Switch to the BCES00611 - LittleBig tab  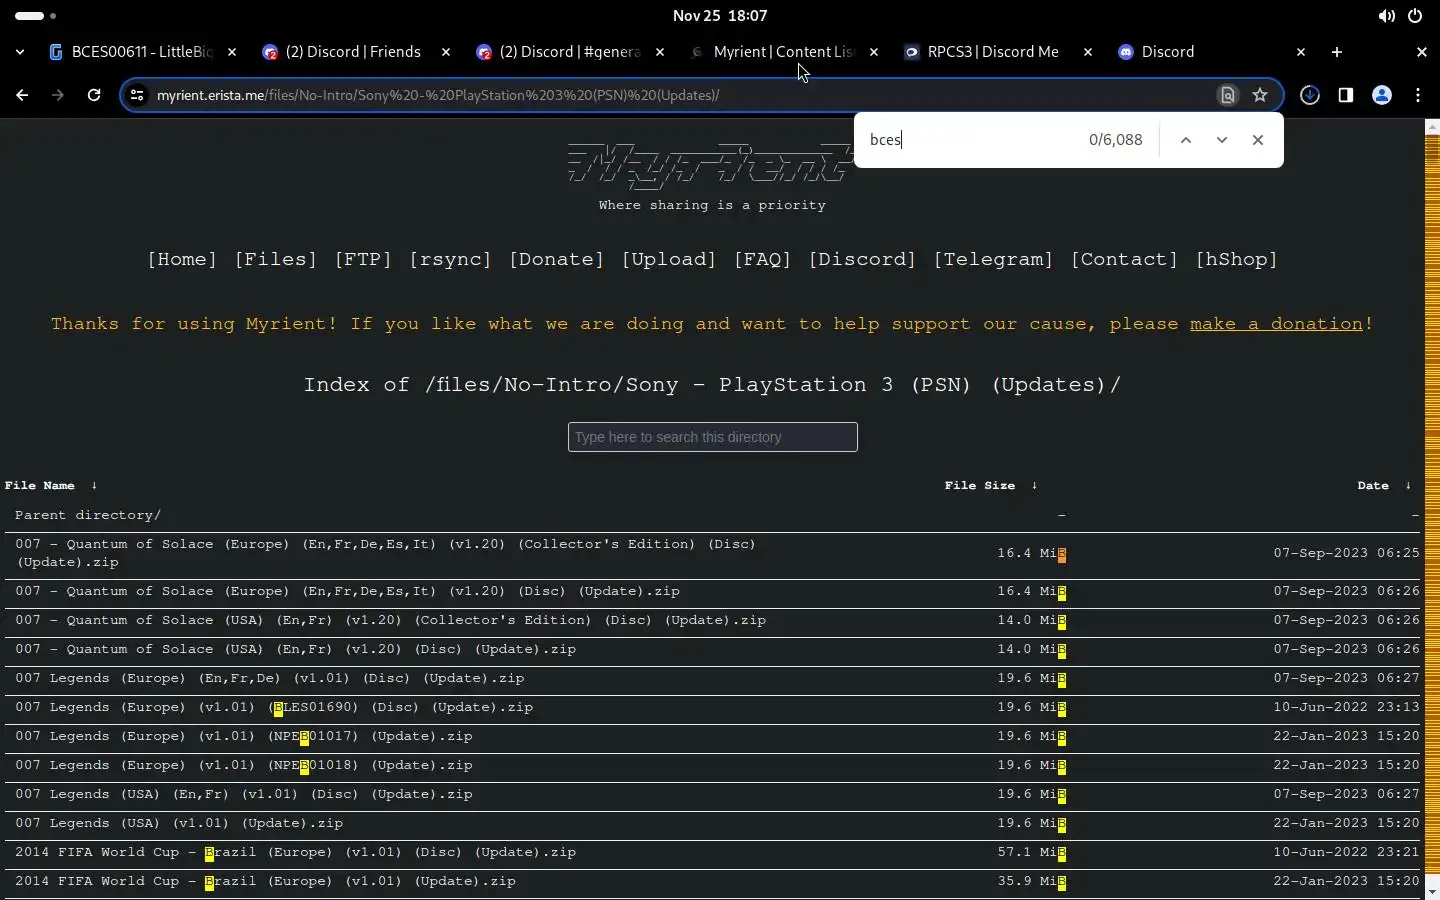142,52
